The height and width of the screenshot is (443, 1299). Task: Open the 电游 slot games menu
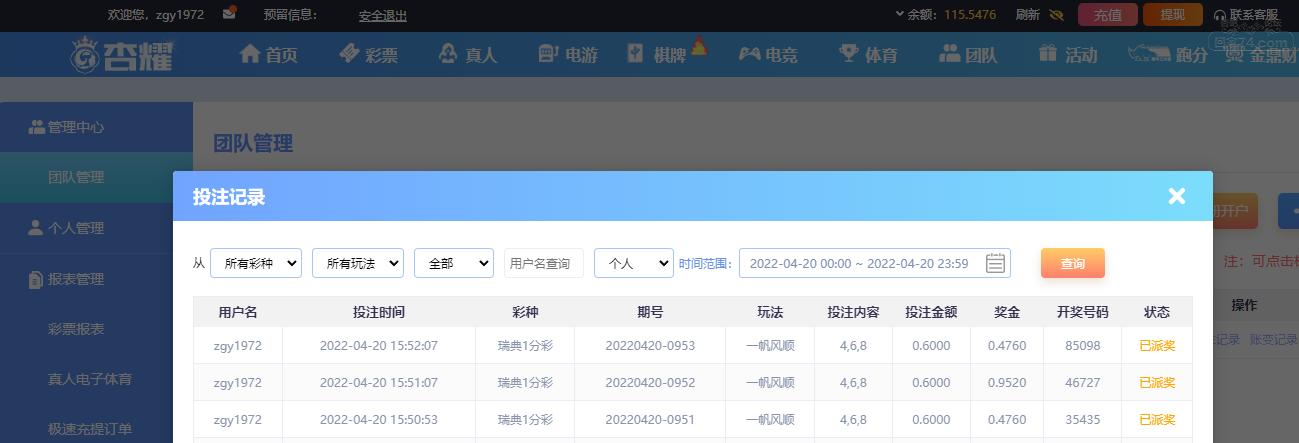pos(567,55)
